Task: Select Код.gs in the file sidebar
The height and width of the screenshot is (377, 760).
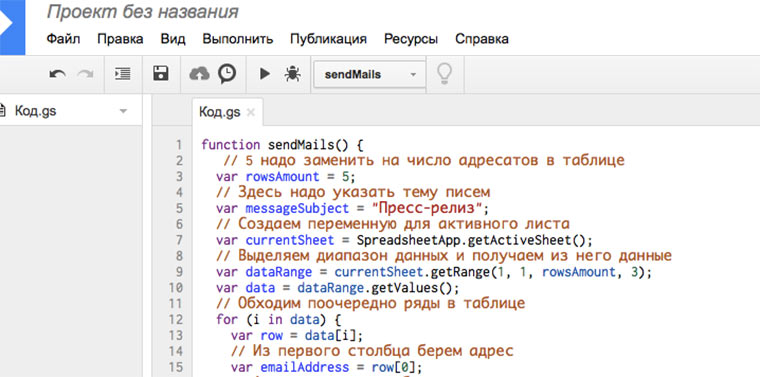Action: pos(35,111)
